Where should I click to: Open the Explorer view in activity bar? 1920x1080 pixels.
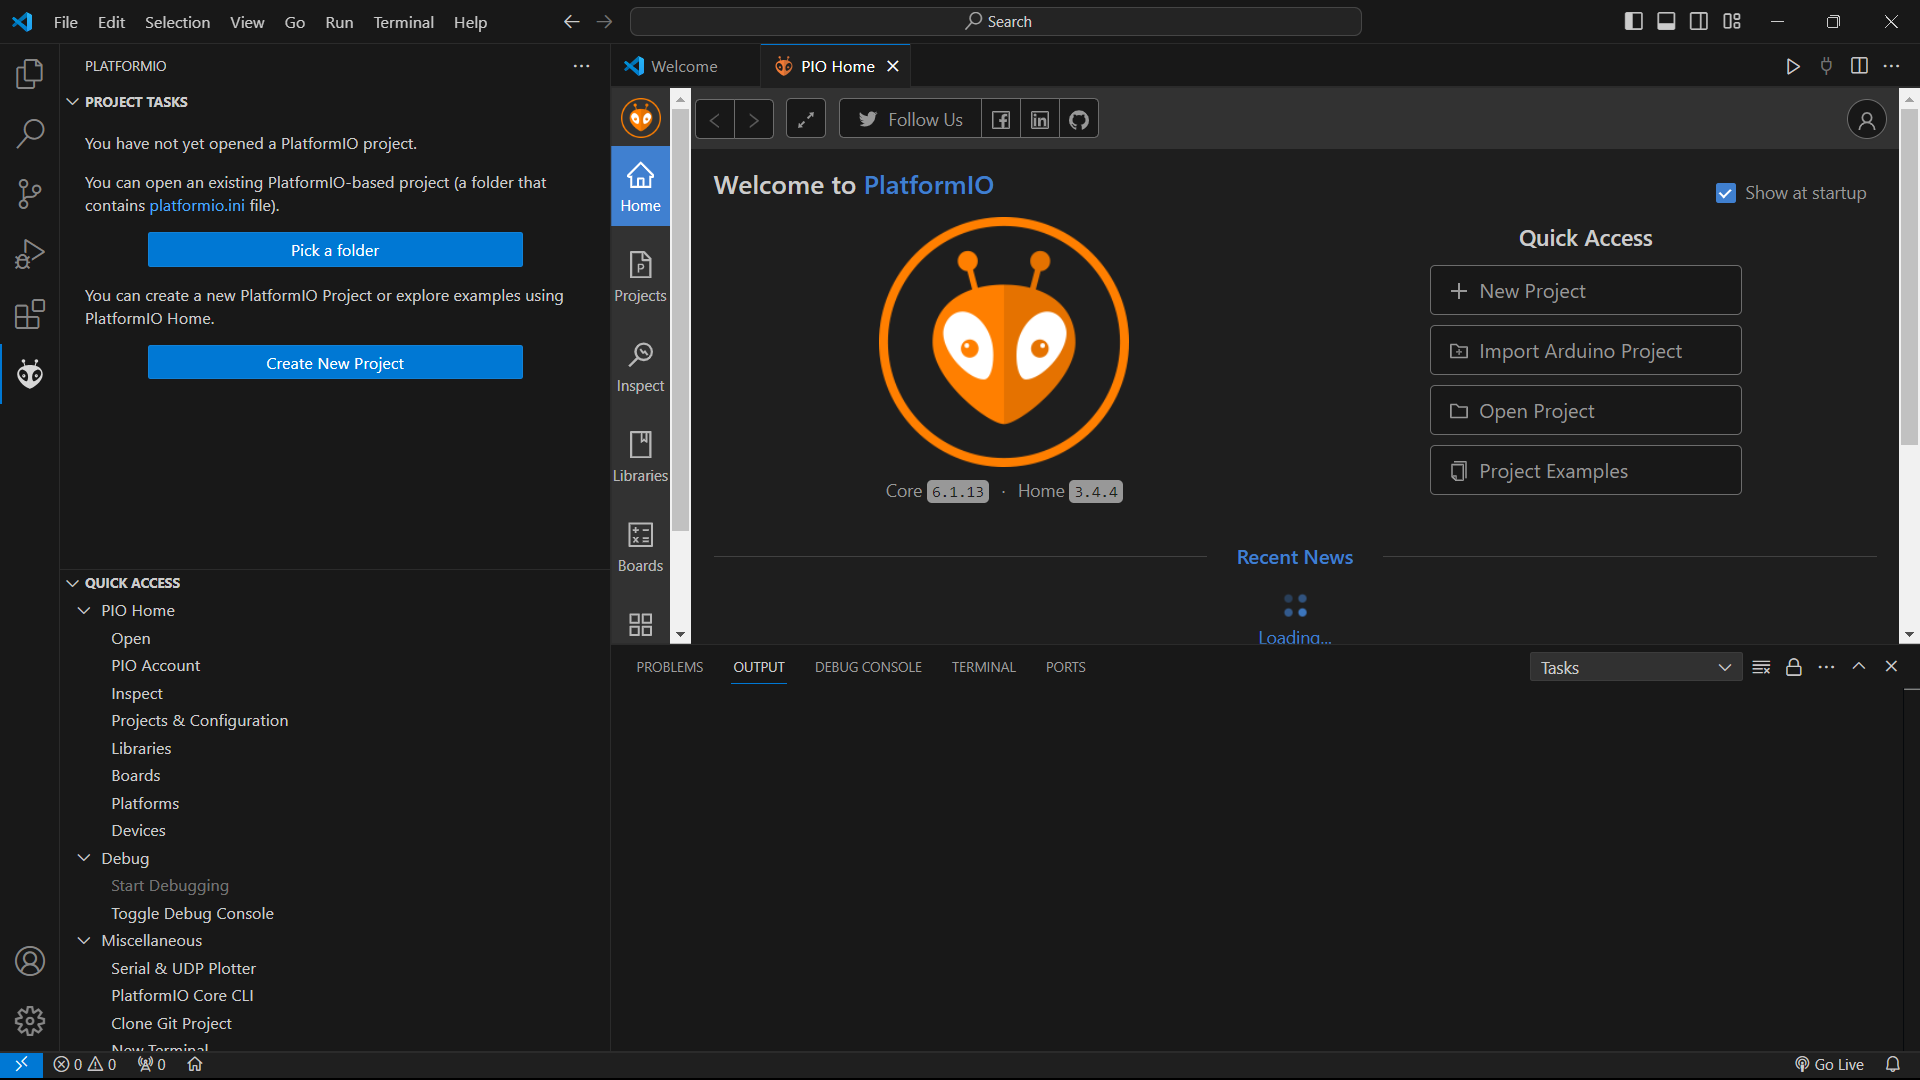click(30, 73)
